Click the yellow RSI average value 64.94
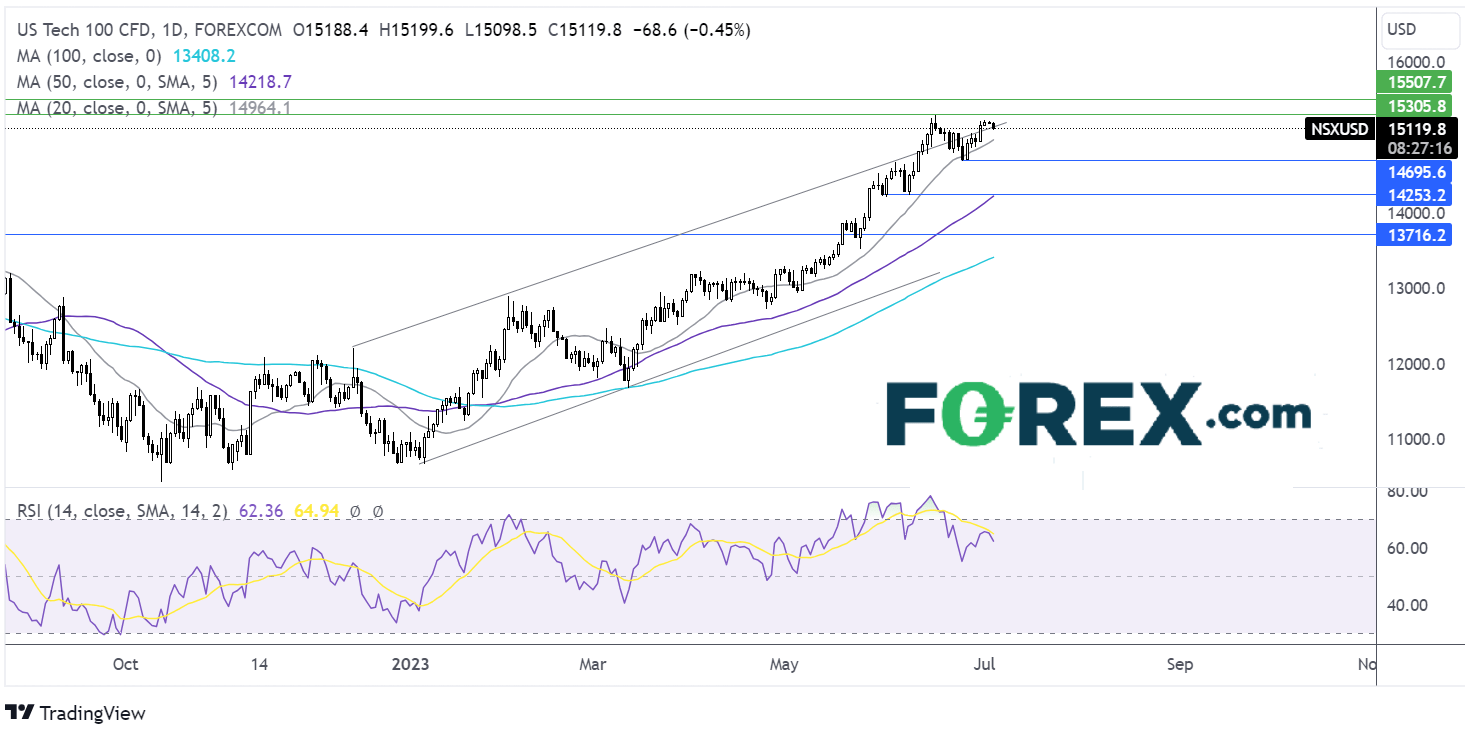Viewport: 1465px width, 739px height. coord(316,511)
